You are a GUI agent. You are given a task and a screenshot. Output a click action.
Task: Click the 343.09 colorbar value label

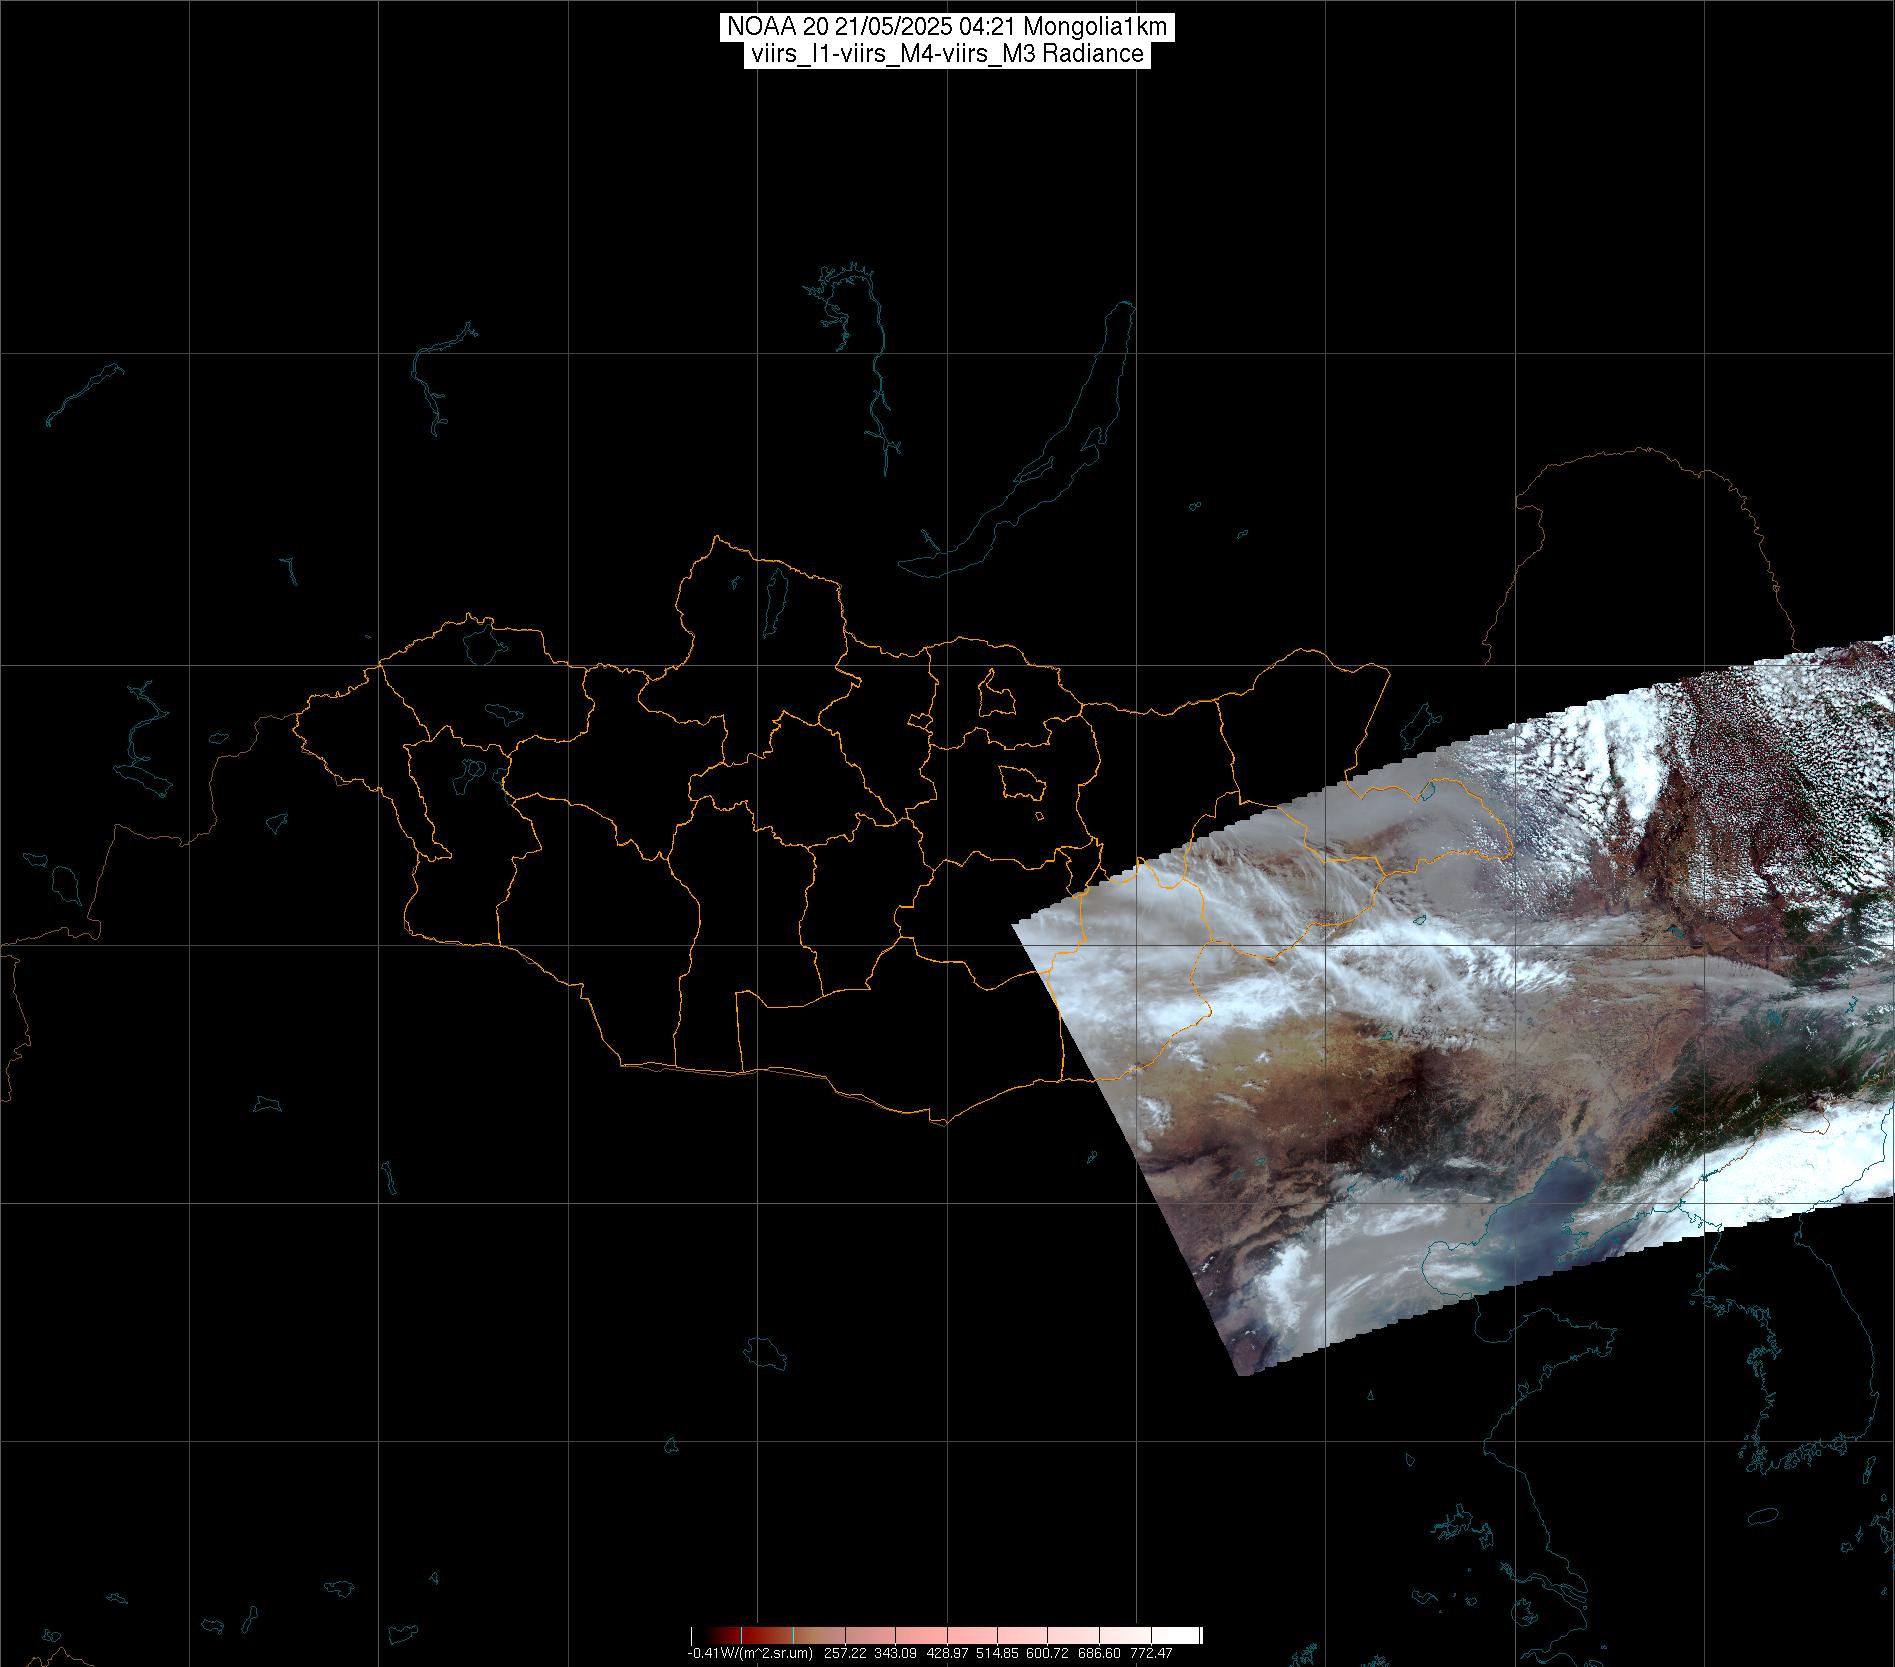[x=896, y=1653]
